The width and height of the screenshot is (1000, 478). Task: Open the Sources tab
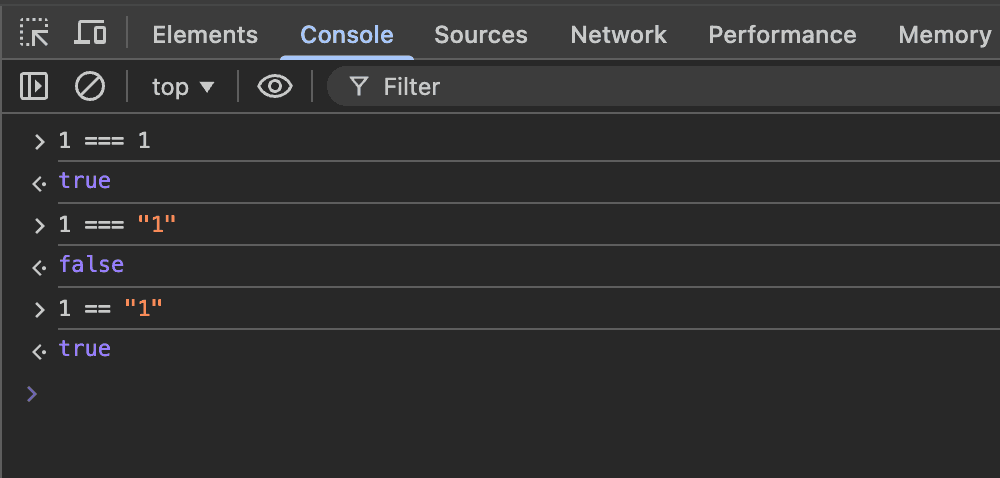480,35
